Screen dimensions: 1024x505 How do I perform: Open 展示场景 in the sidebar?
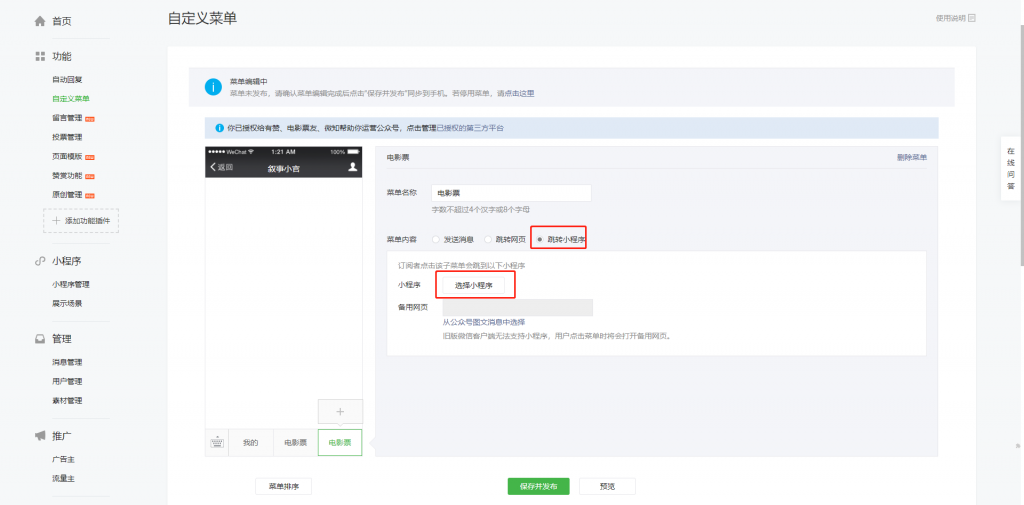tap(67, 304)
